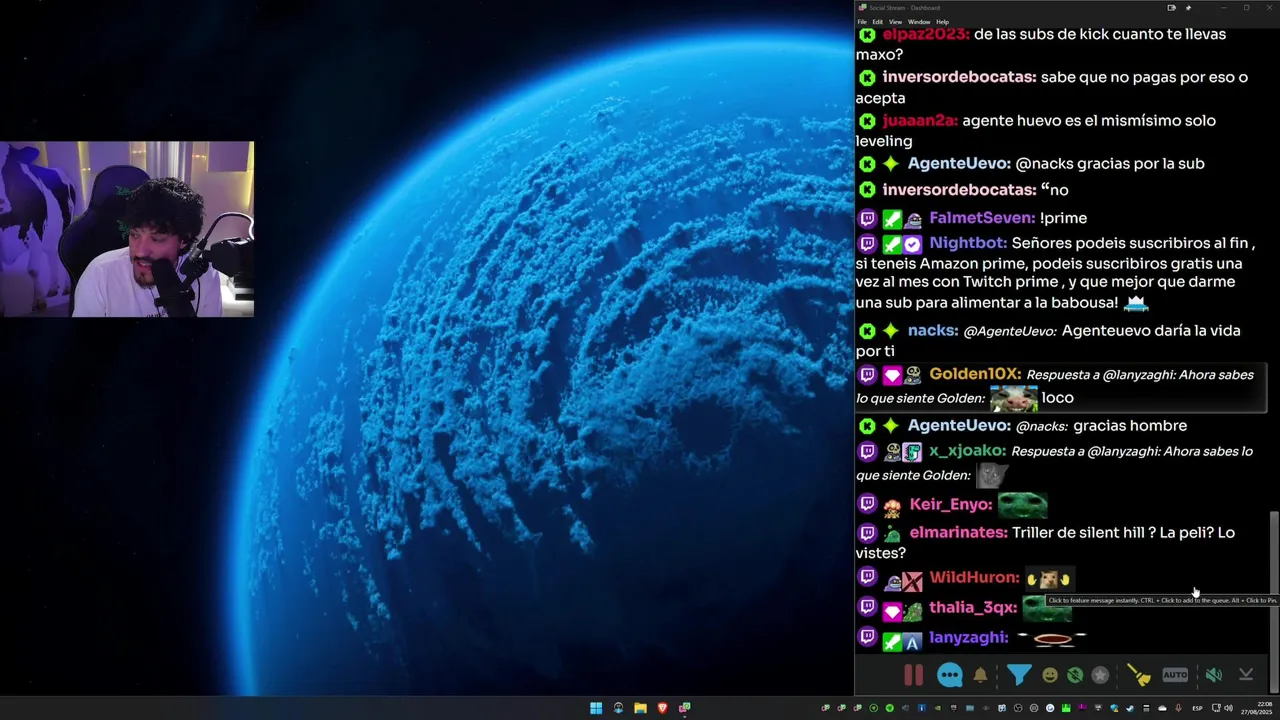Click the lanyzaghi username
This screenshot has height=720, width=1280.
coord(968,637)
